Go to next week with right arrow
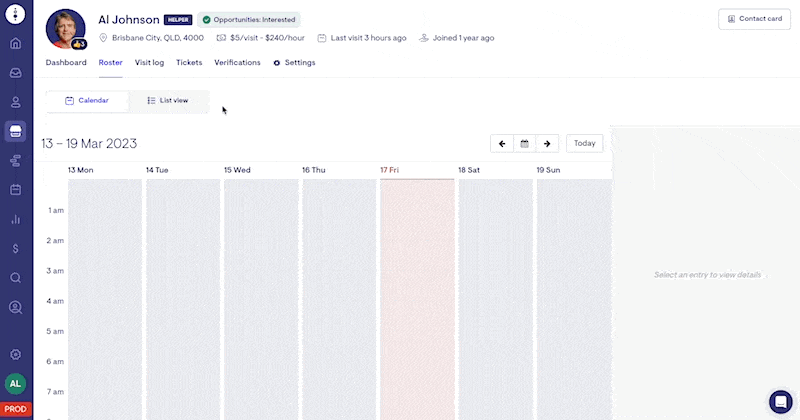This screenshot has width=800, height=420. [547, 144]
